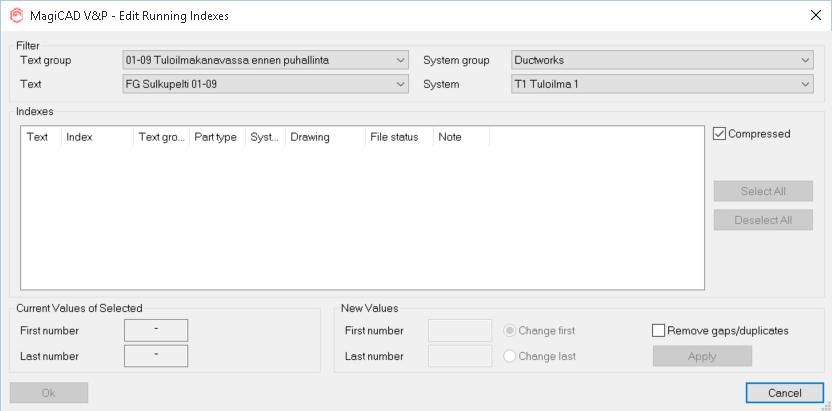This screenshot has height=411, width=832.
Task: Open the System group dropdown showing Ductworks
Action: coord(662,60)
